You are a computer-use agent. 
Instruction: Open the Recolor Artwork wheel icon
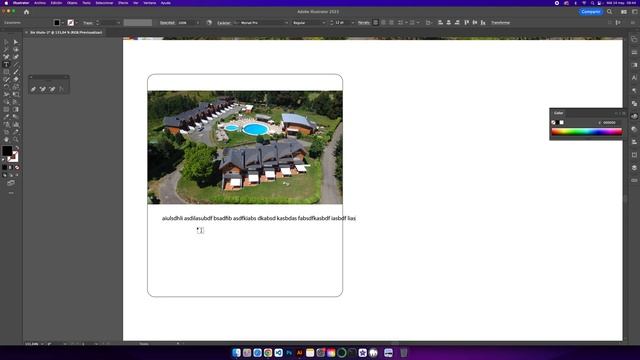209,22
